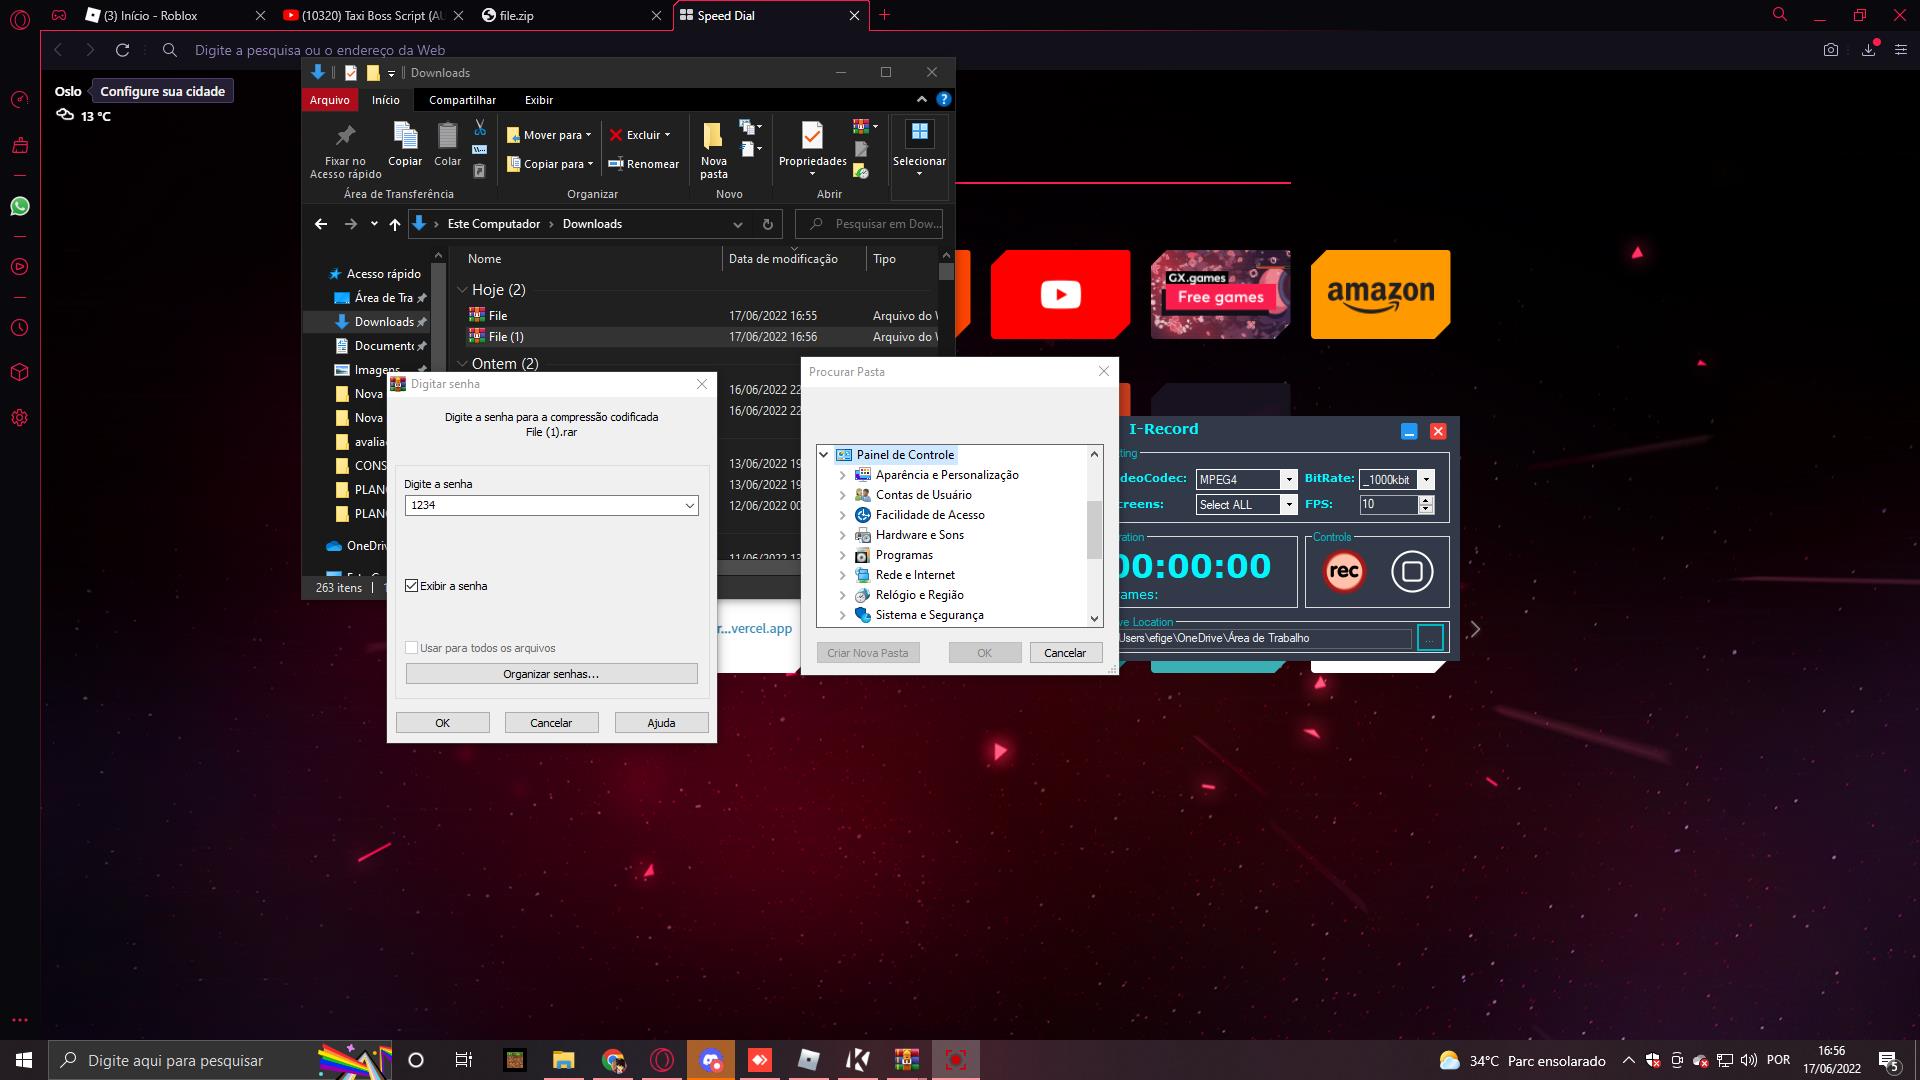
Task: Collapse the Hoje (2) file group
Action: pos(463,290)
